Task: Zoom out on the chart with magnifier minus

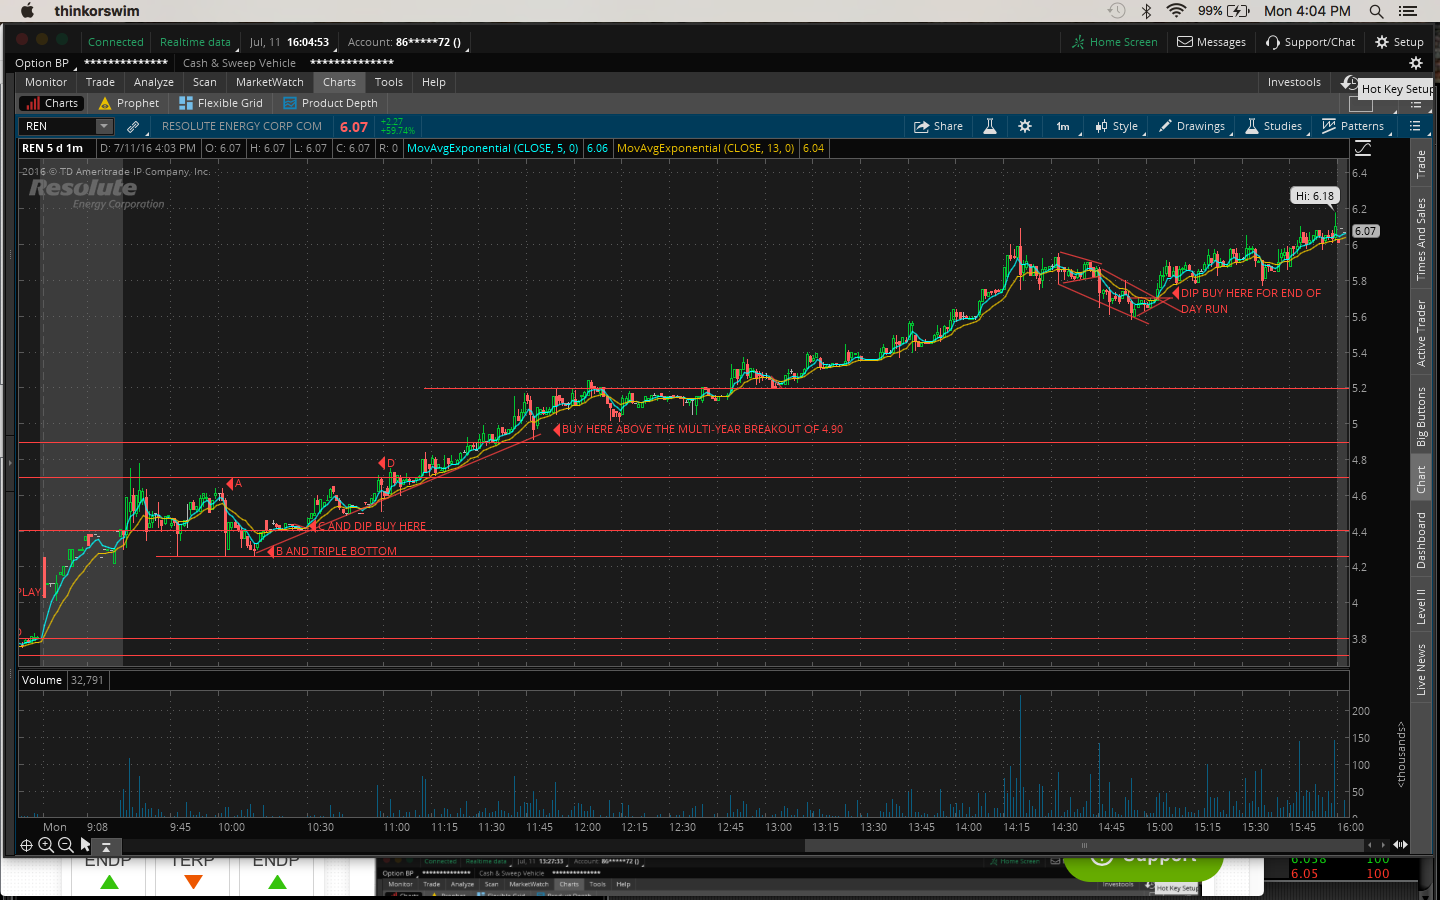Action: (x=66, y=845)
